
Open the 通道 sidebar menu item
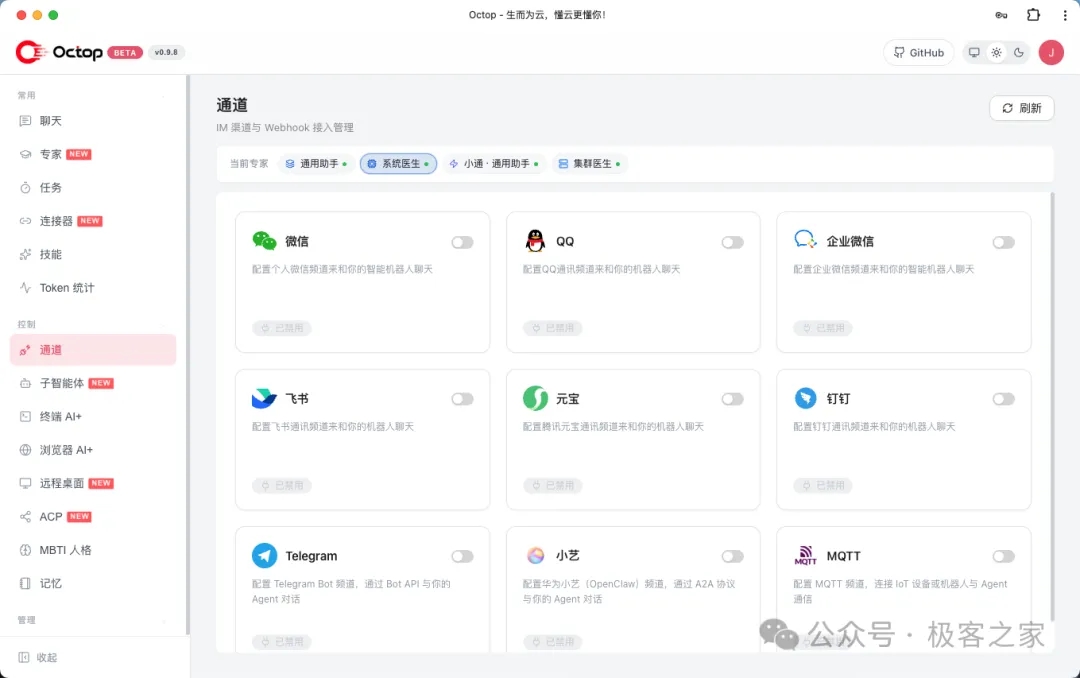click(x=93, y=350)
